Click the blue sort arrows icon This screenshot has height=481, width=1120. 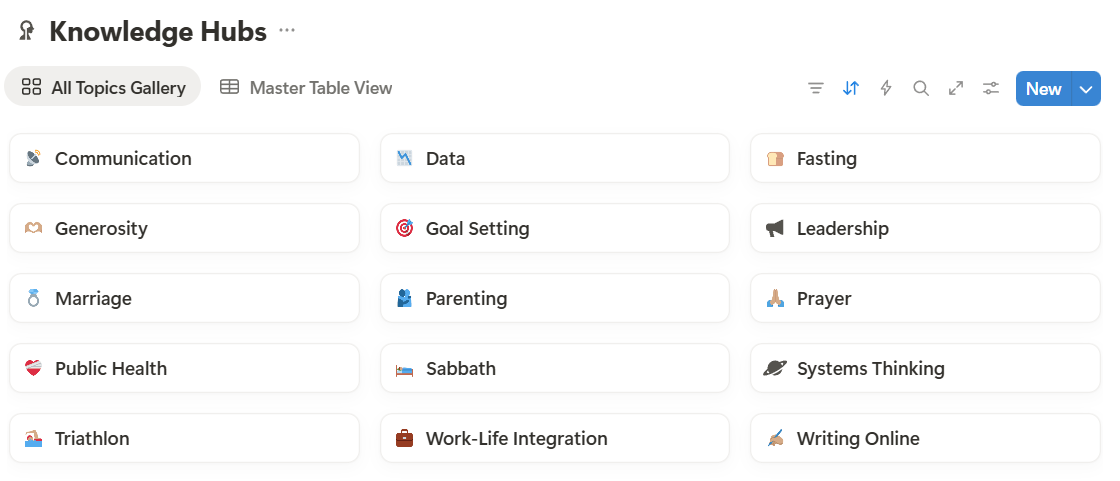[851, 88]
